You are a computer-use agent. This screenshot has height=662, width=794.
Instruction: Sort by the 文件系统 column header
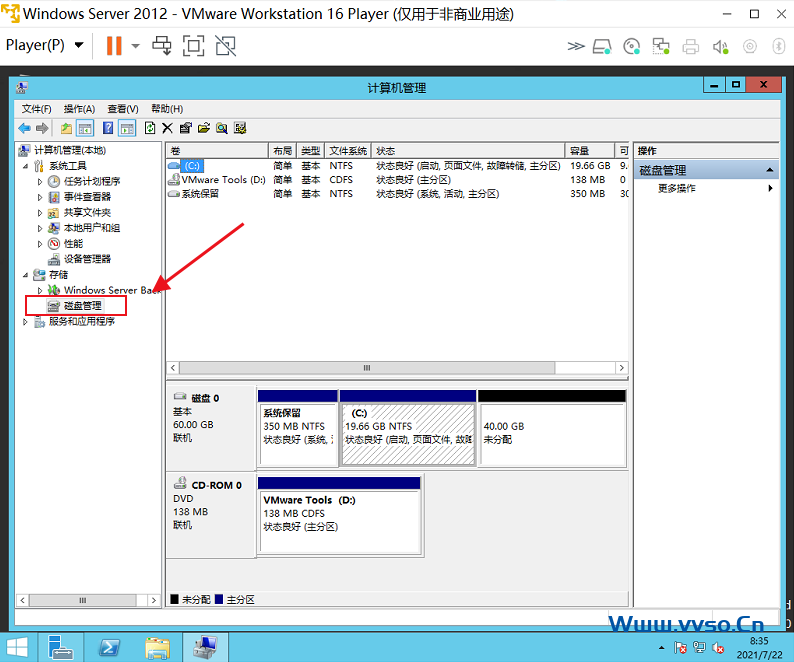(348, 151)
